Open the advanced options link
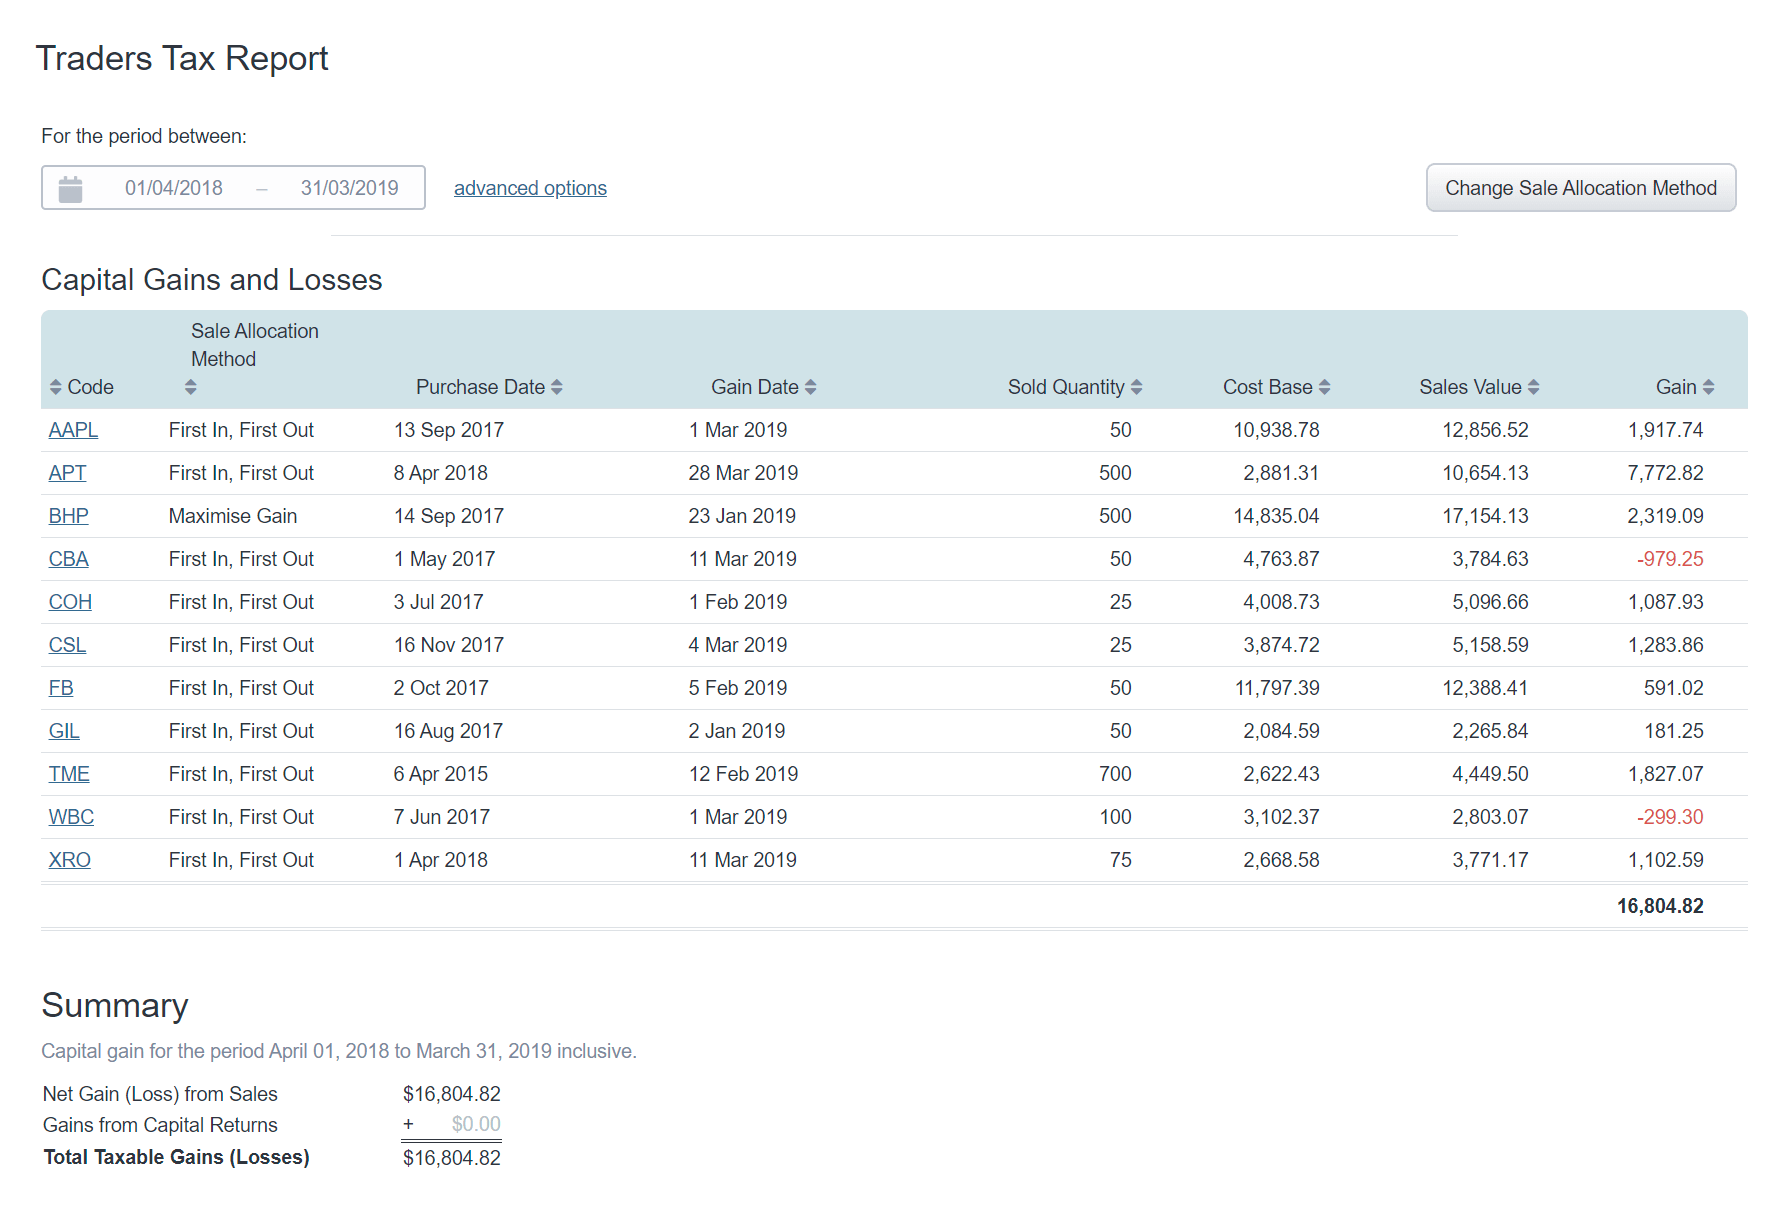The image size is (1790, 1205). click(x=530, y=188)
